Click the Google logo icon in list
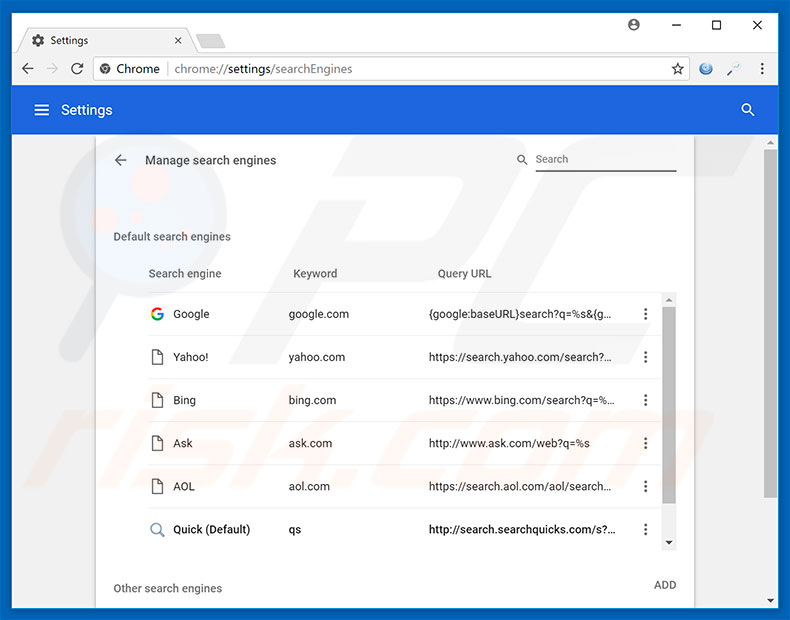Image resolution: width=790 pixels, height=620 pixels. click(157, 314)
